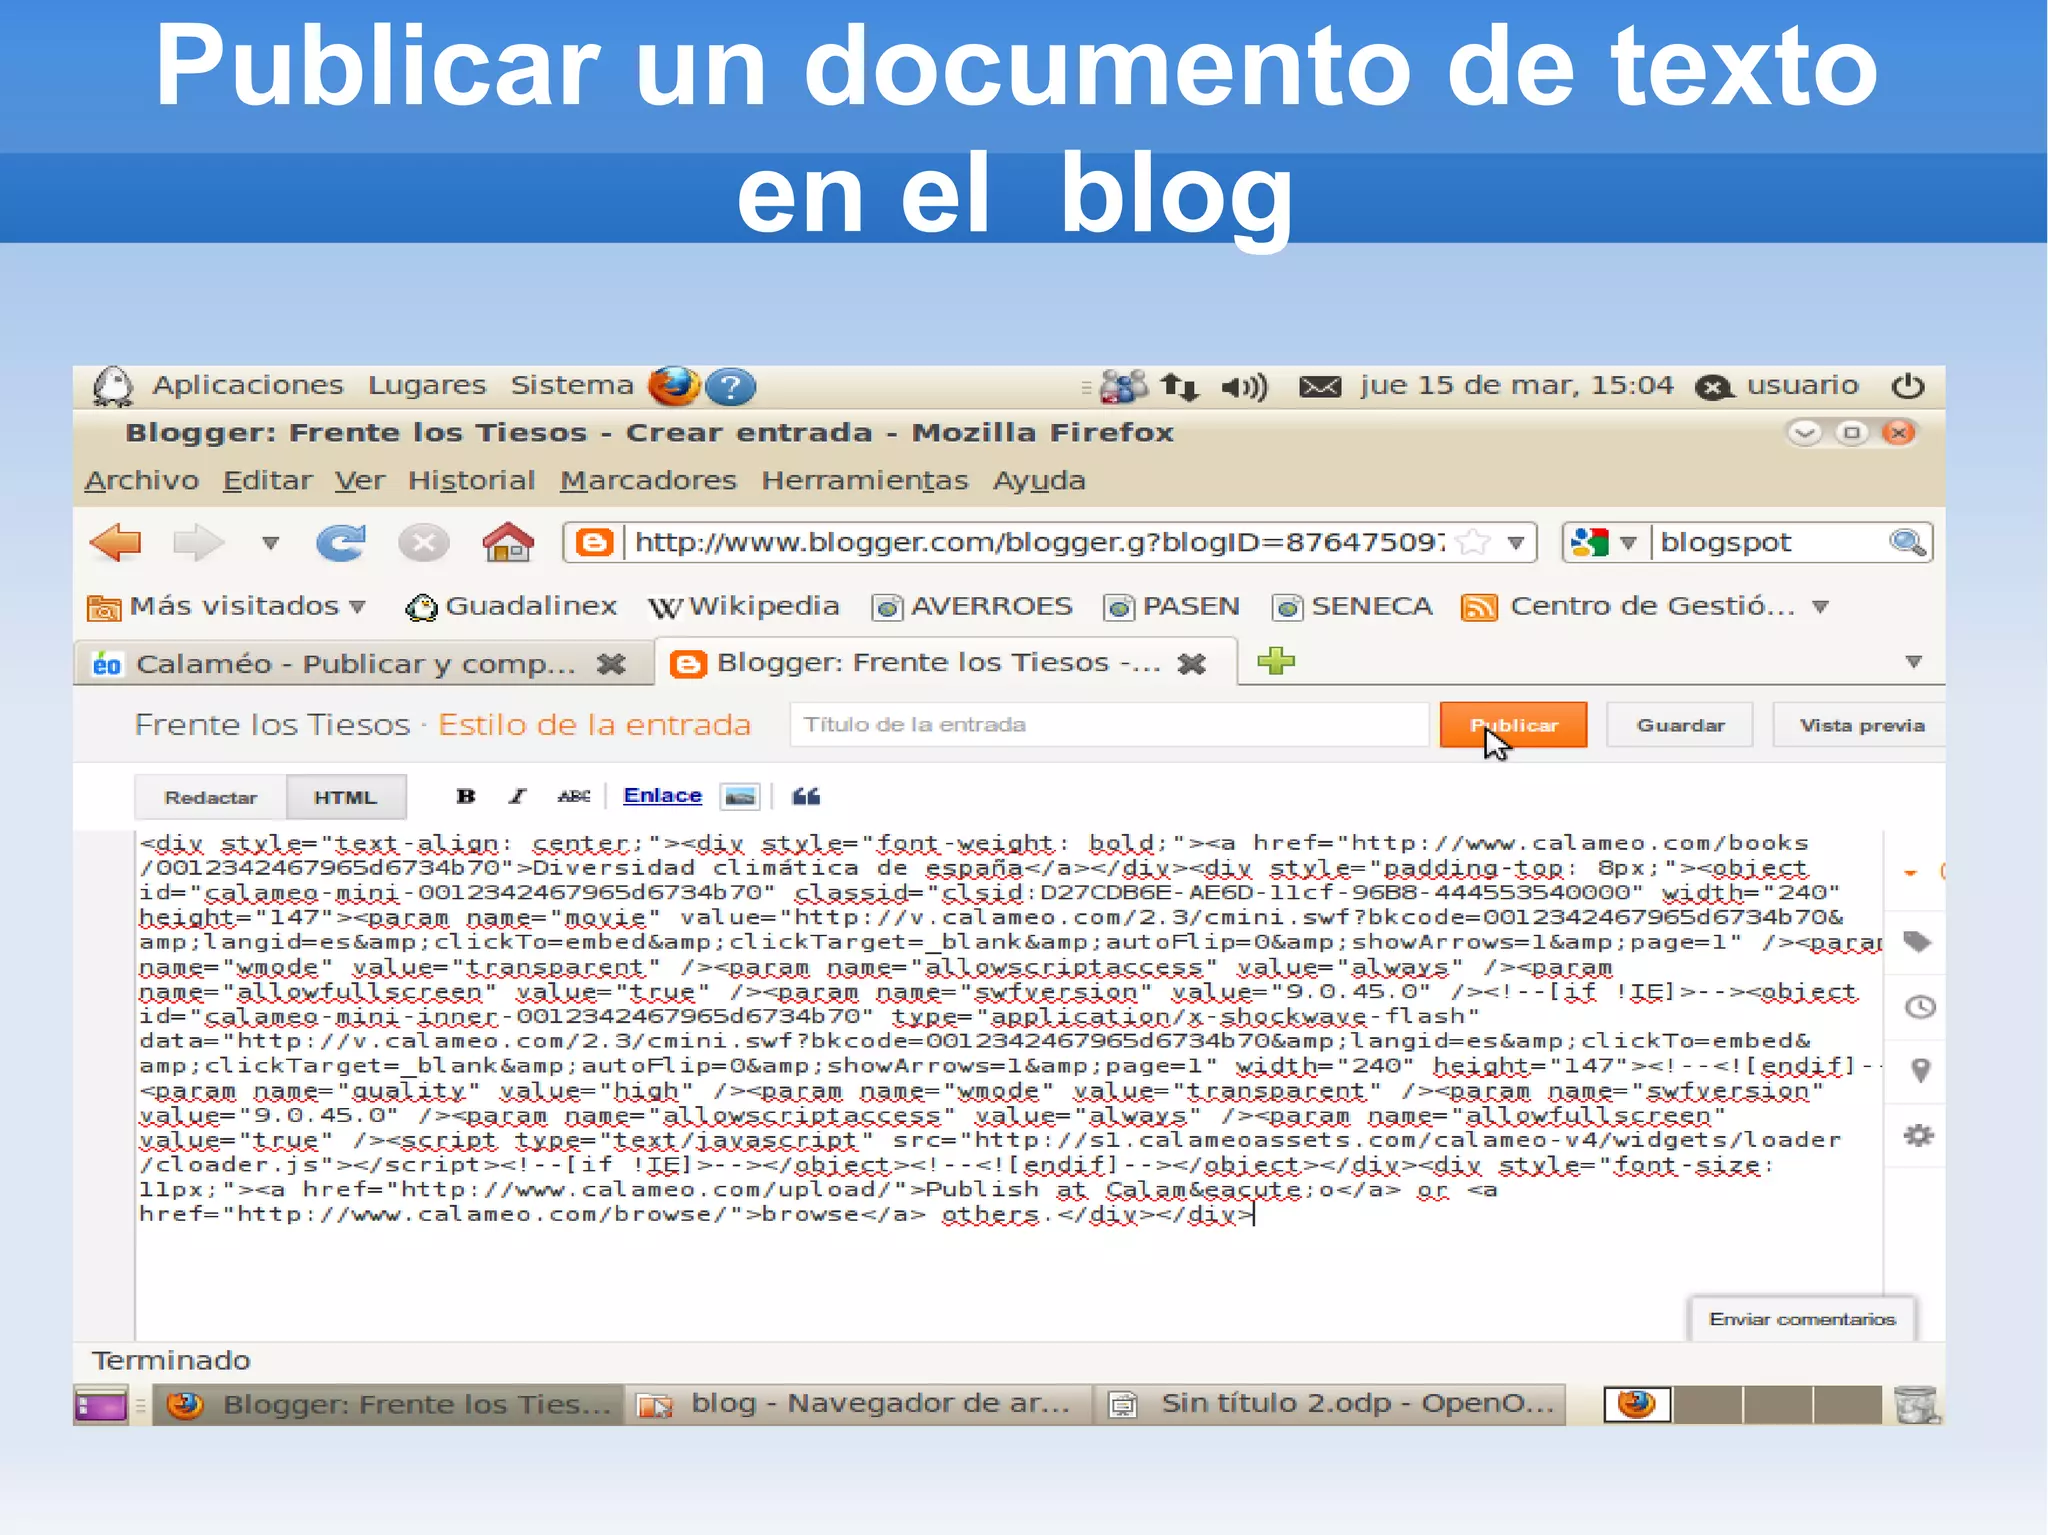Click the Enlace link button
Image resolution: width=2048 pixels, height=1535 pixels.
(662, 796)
